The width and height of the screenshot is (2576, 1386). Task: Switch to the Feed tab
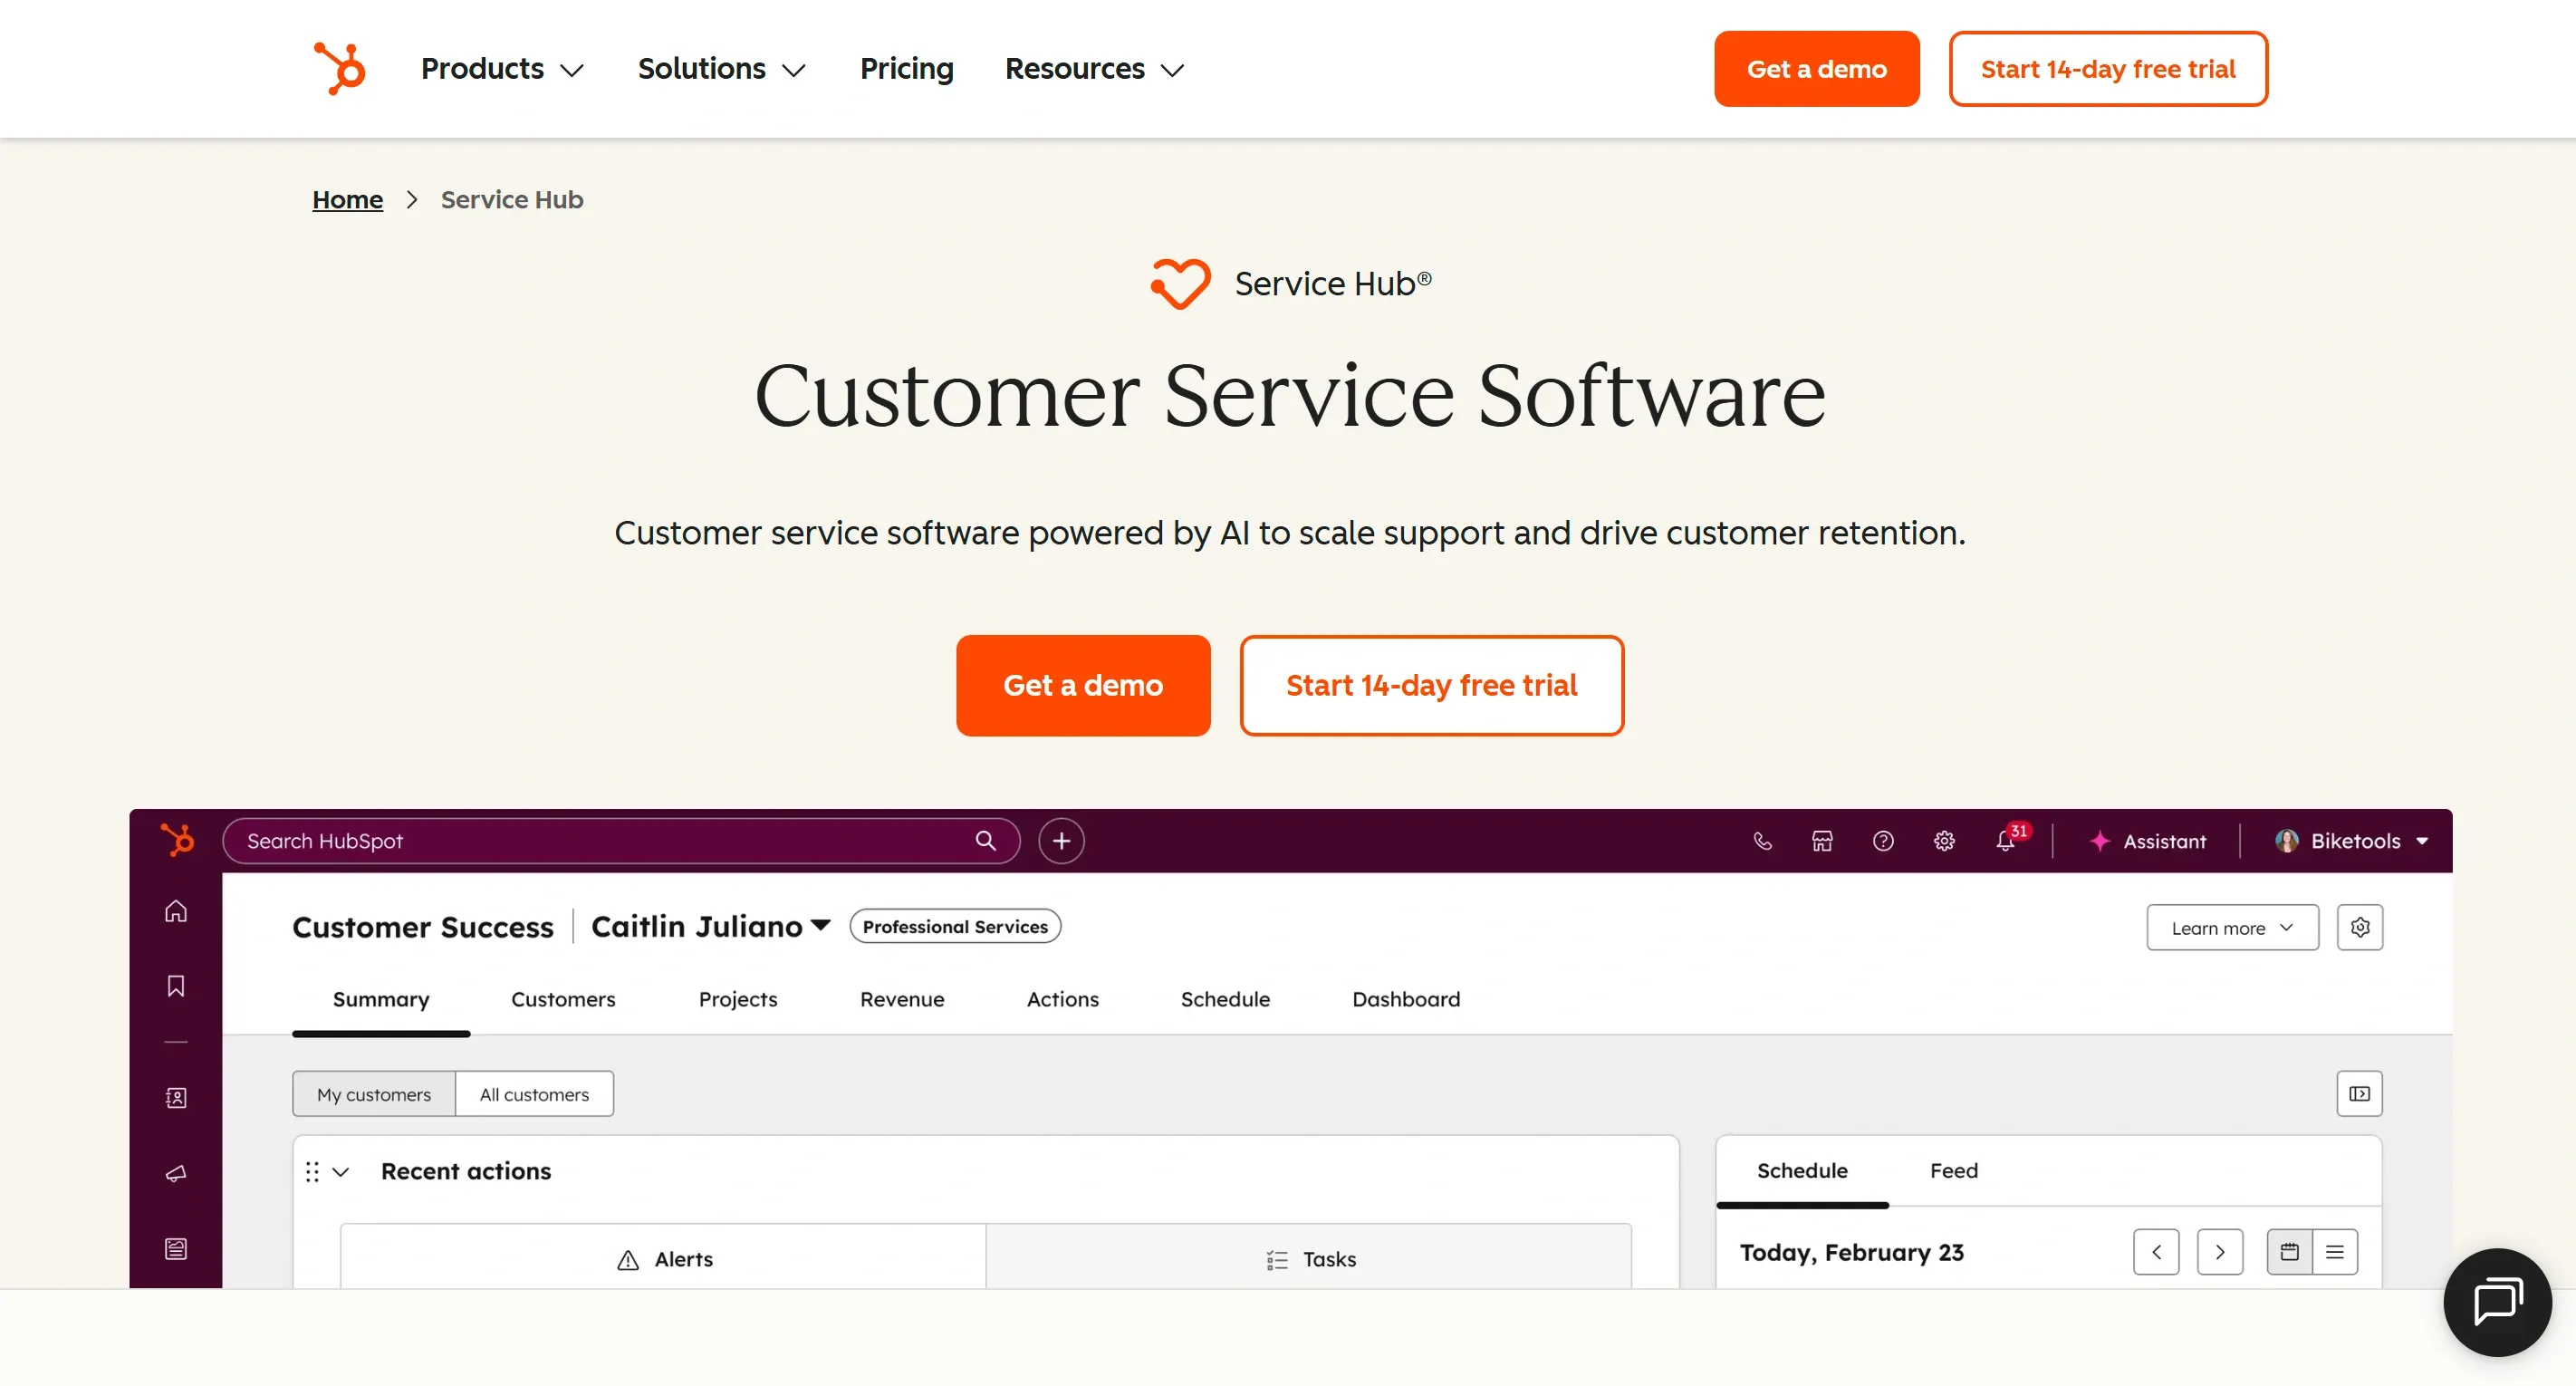(x=1954, y=1170)
